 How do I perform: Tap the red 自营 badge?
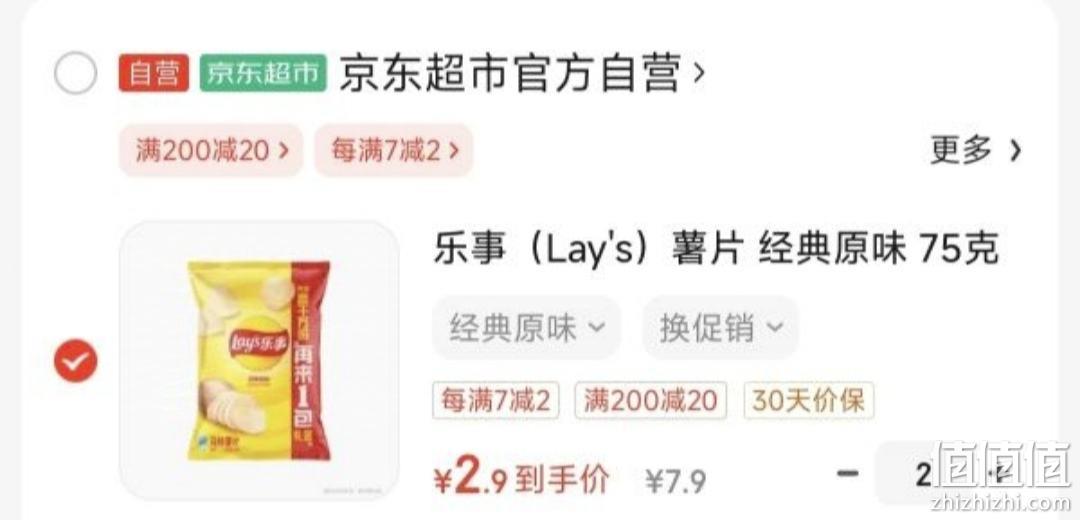[154, 73]
